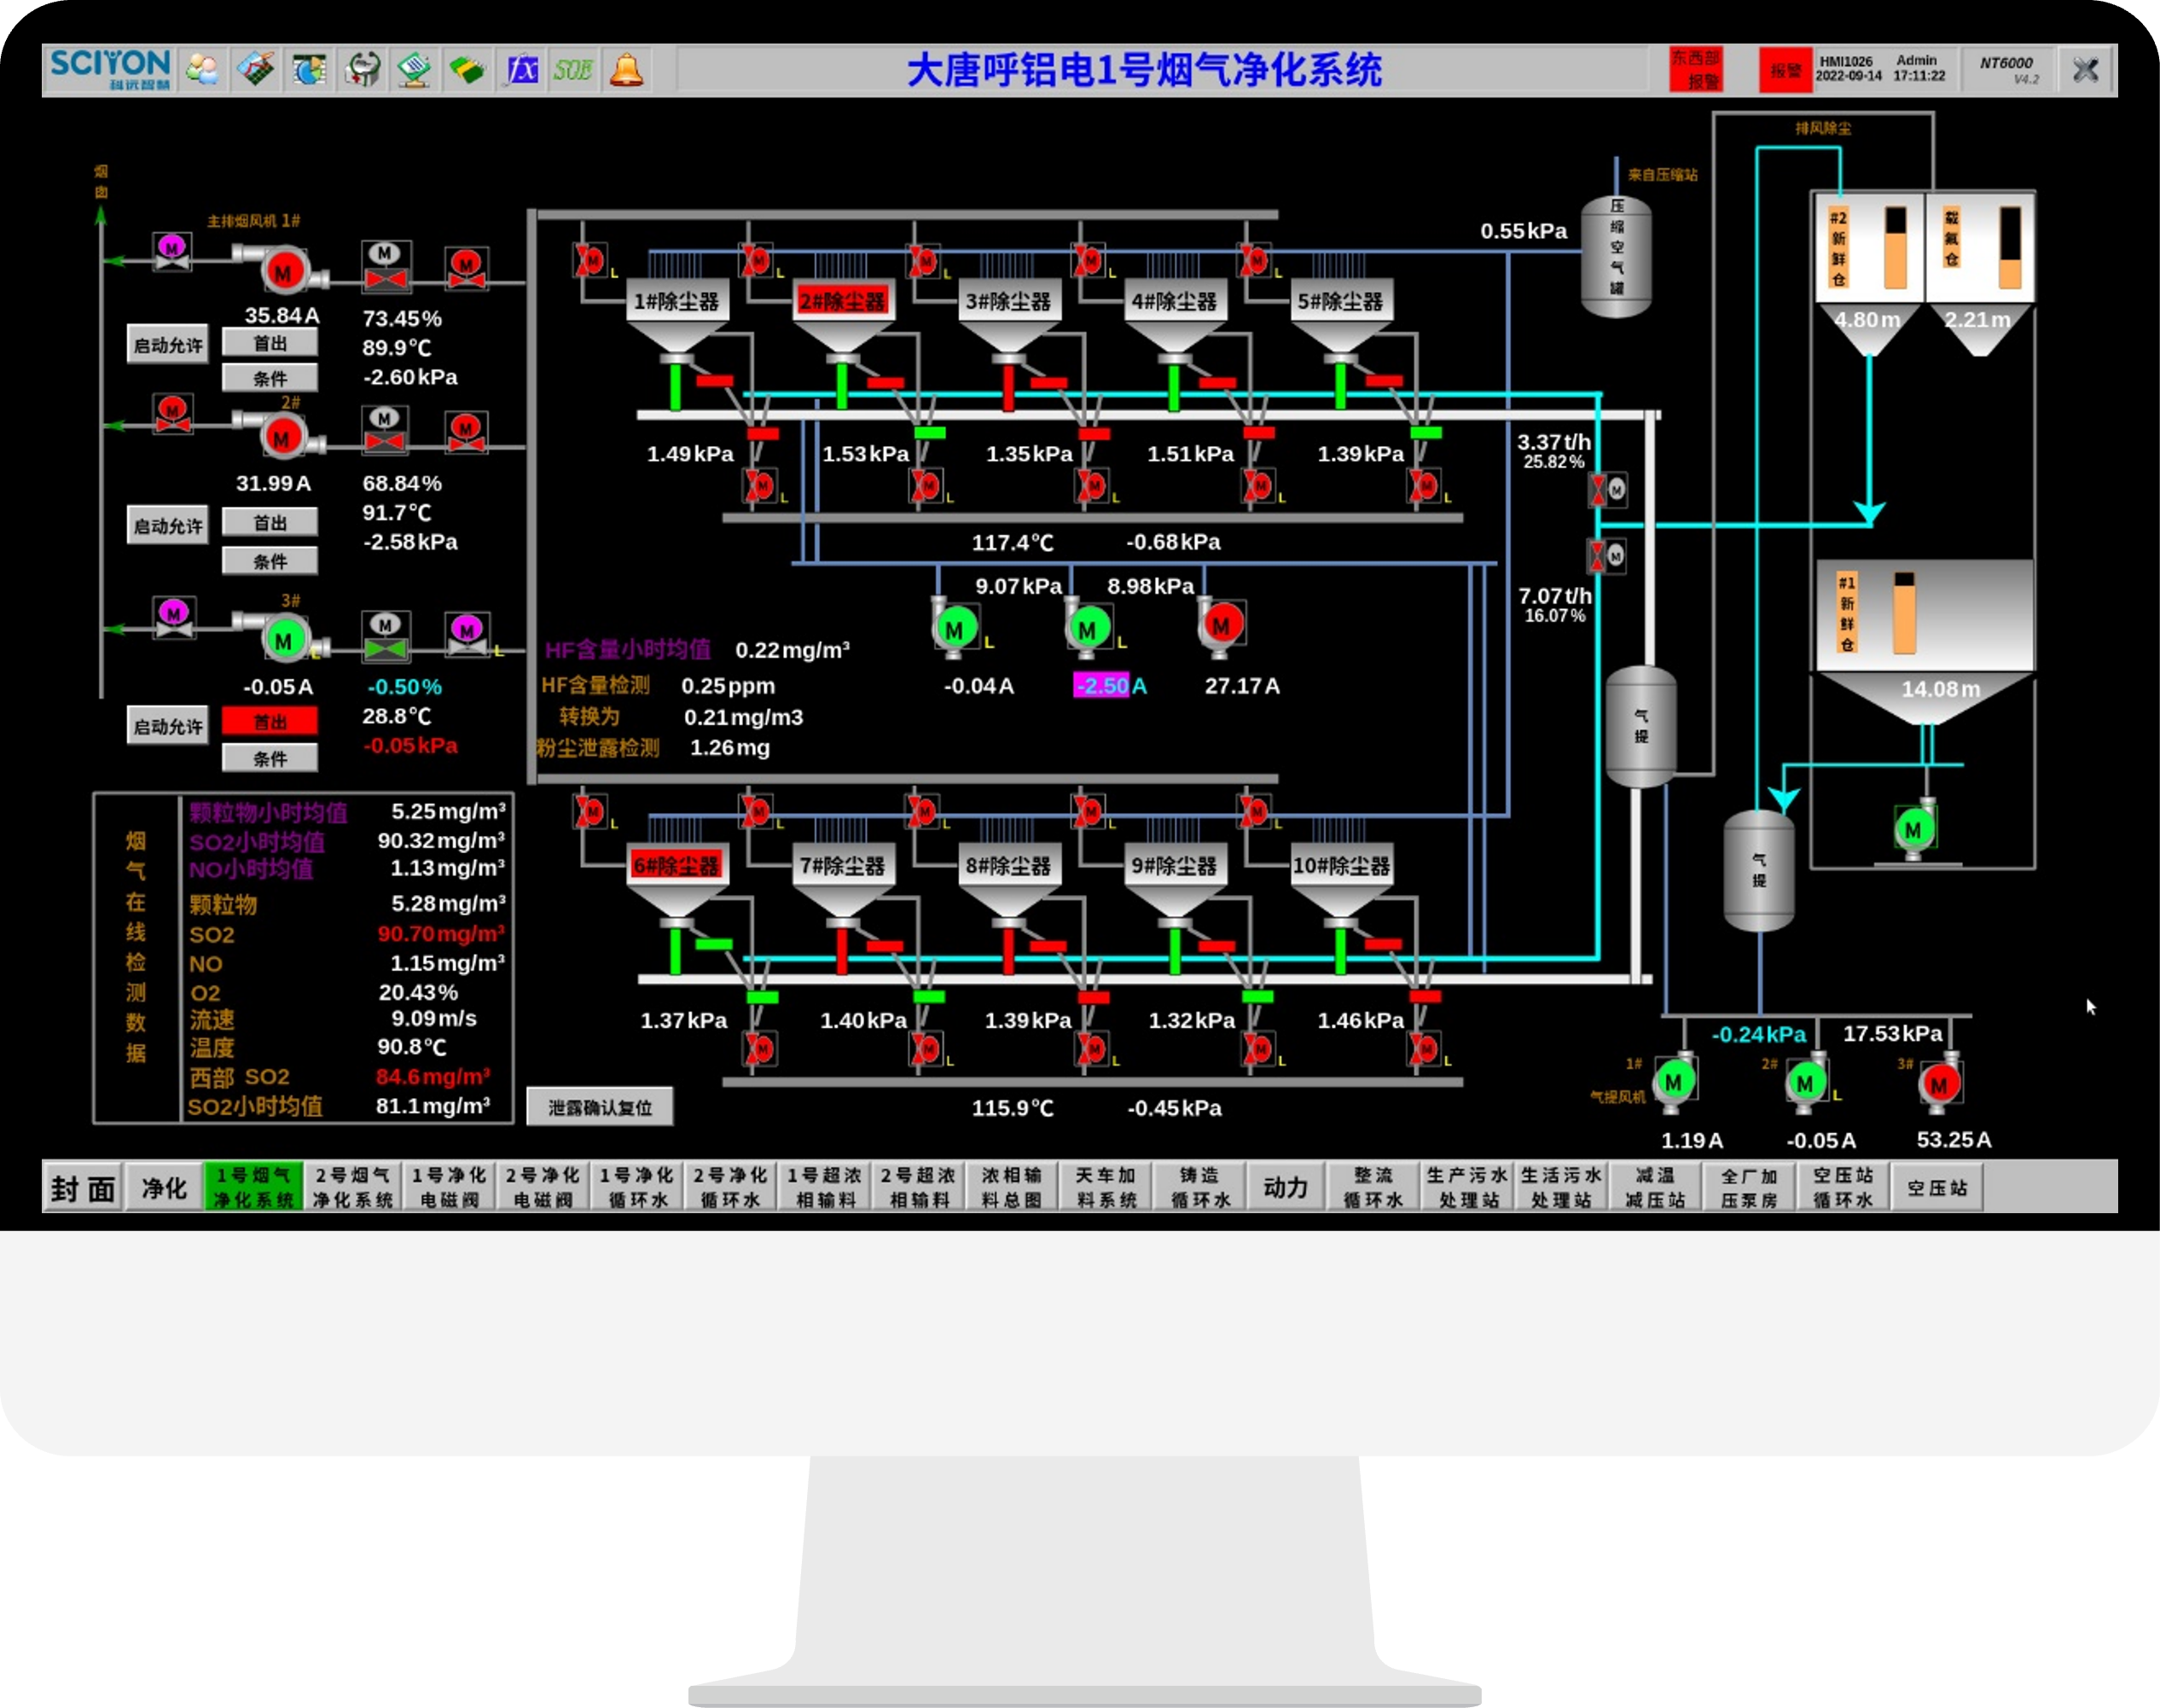Image resolution: width=2160 pixels, height=1708 pixels.
Task: Toggle red 首出 indicator for fan 3#
Action: click(269, 721)
